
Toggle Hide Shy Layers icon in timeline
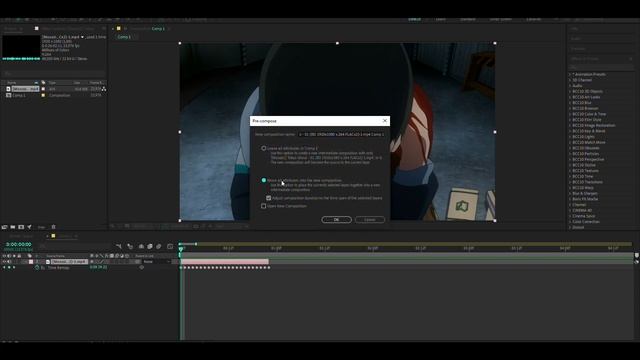tap(141, 247)
